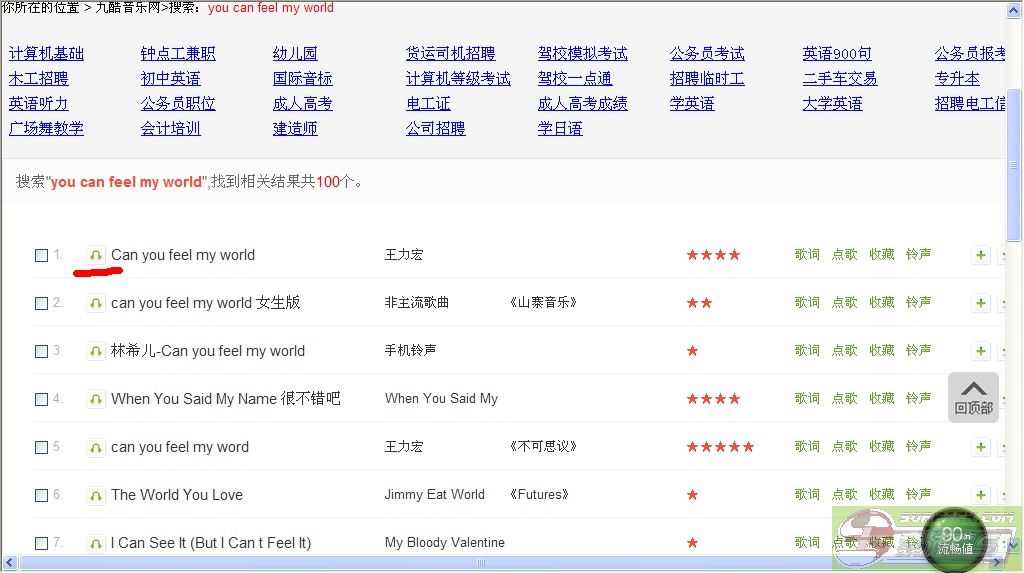This screenshot has width=1024, height=573.
Task: Click headphone icon for can you feel my word
Action: point(96,447)
